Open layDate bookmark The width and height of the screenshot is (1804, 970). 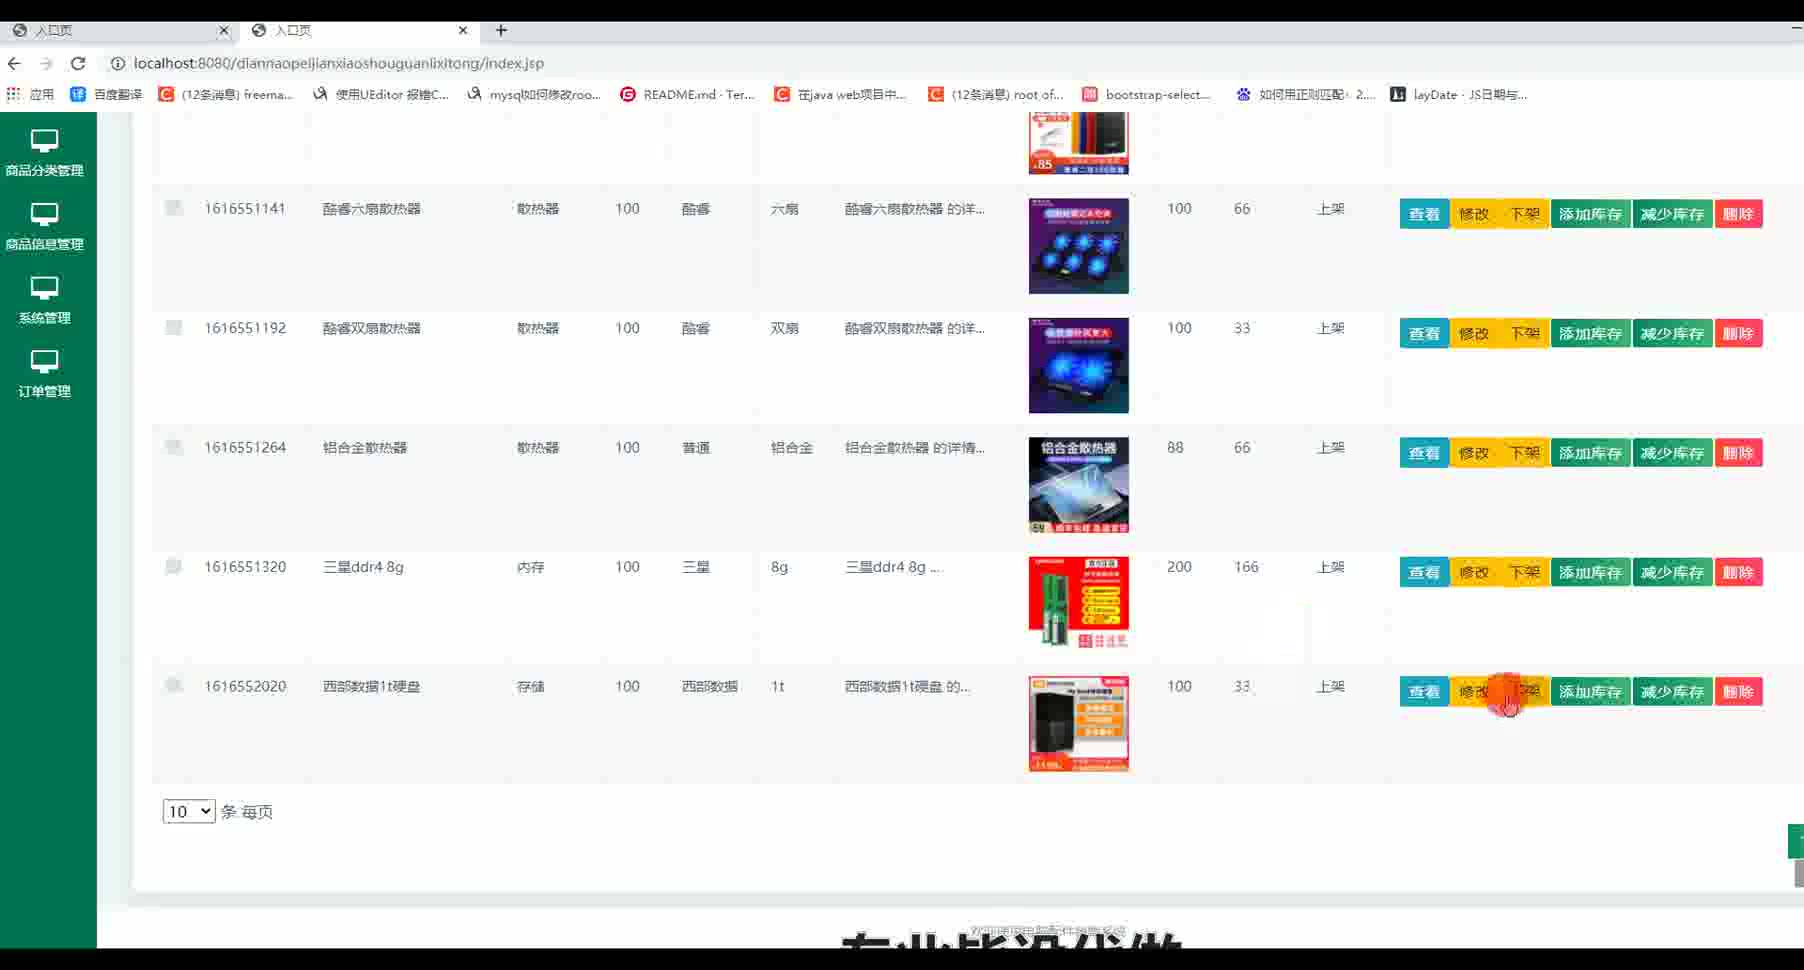[1459, 94]
